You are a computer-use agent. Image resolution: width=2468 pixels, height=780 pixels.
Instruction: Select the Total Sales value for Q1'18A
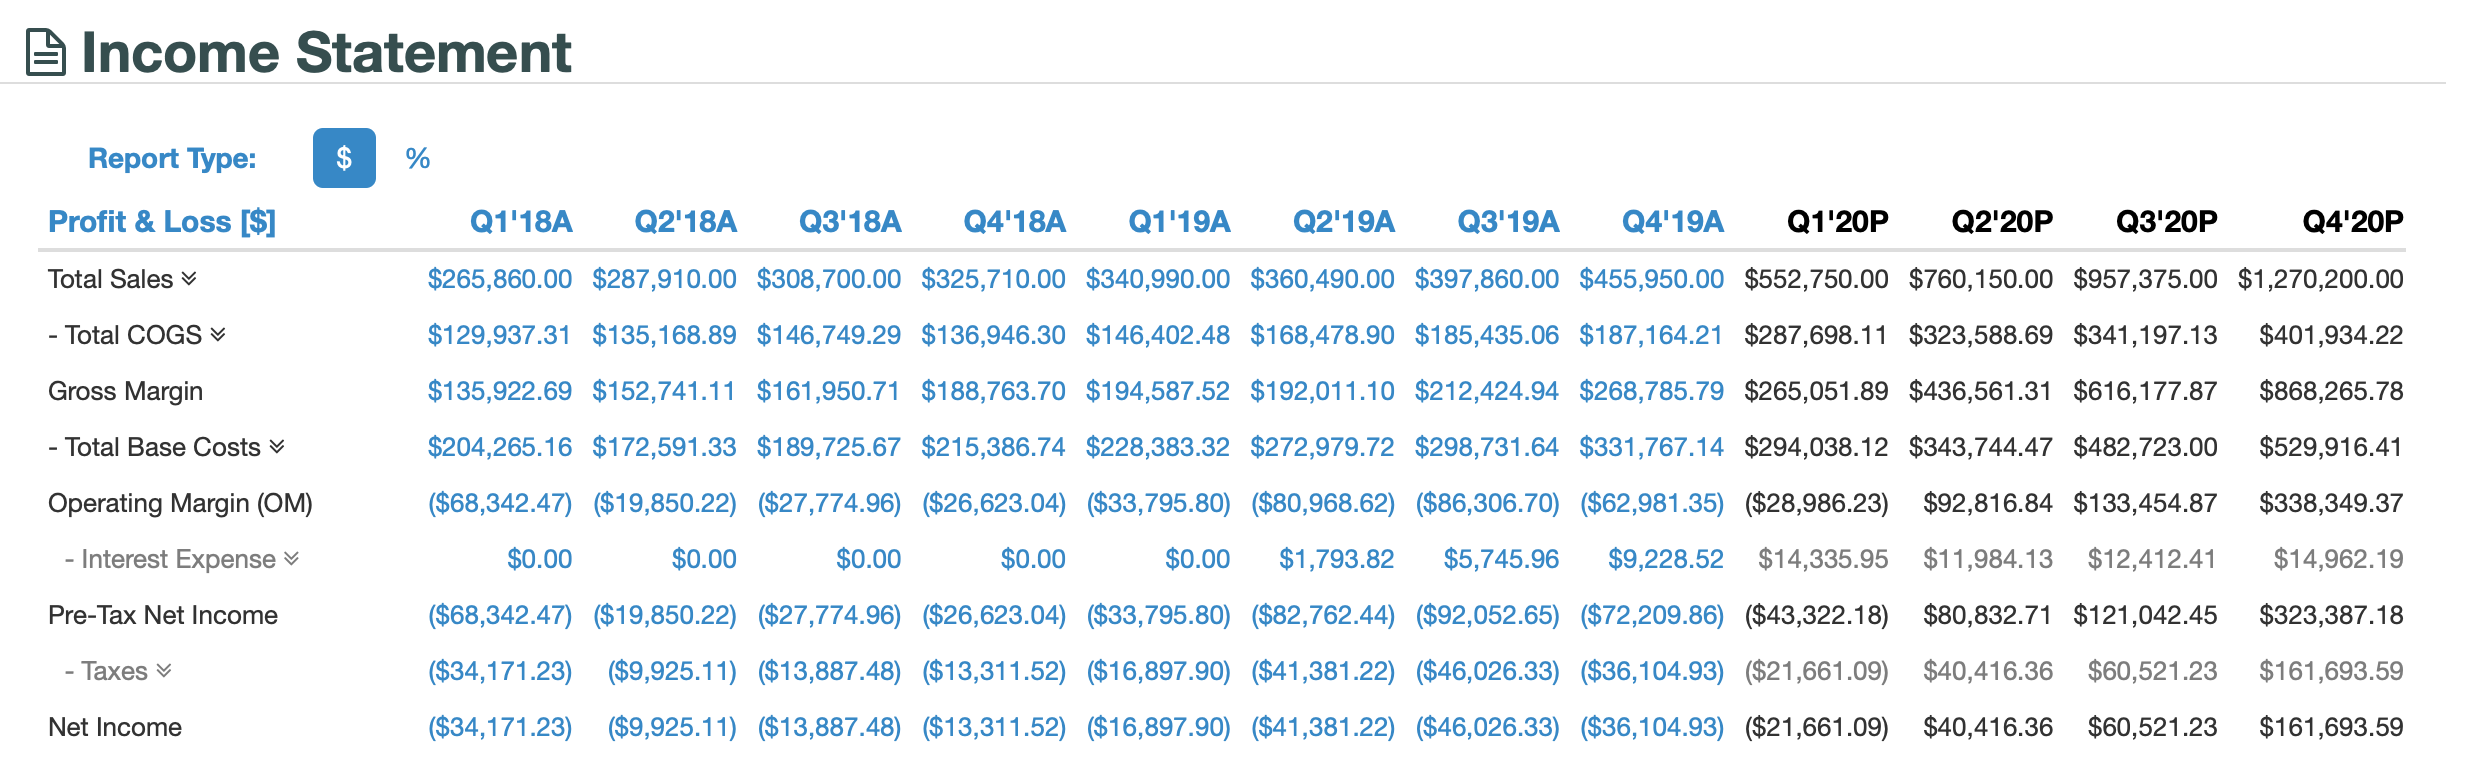point(499,279)
